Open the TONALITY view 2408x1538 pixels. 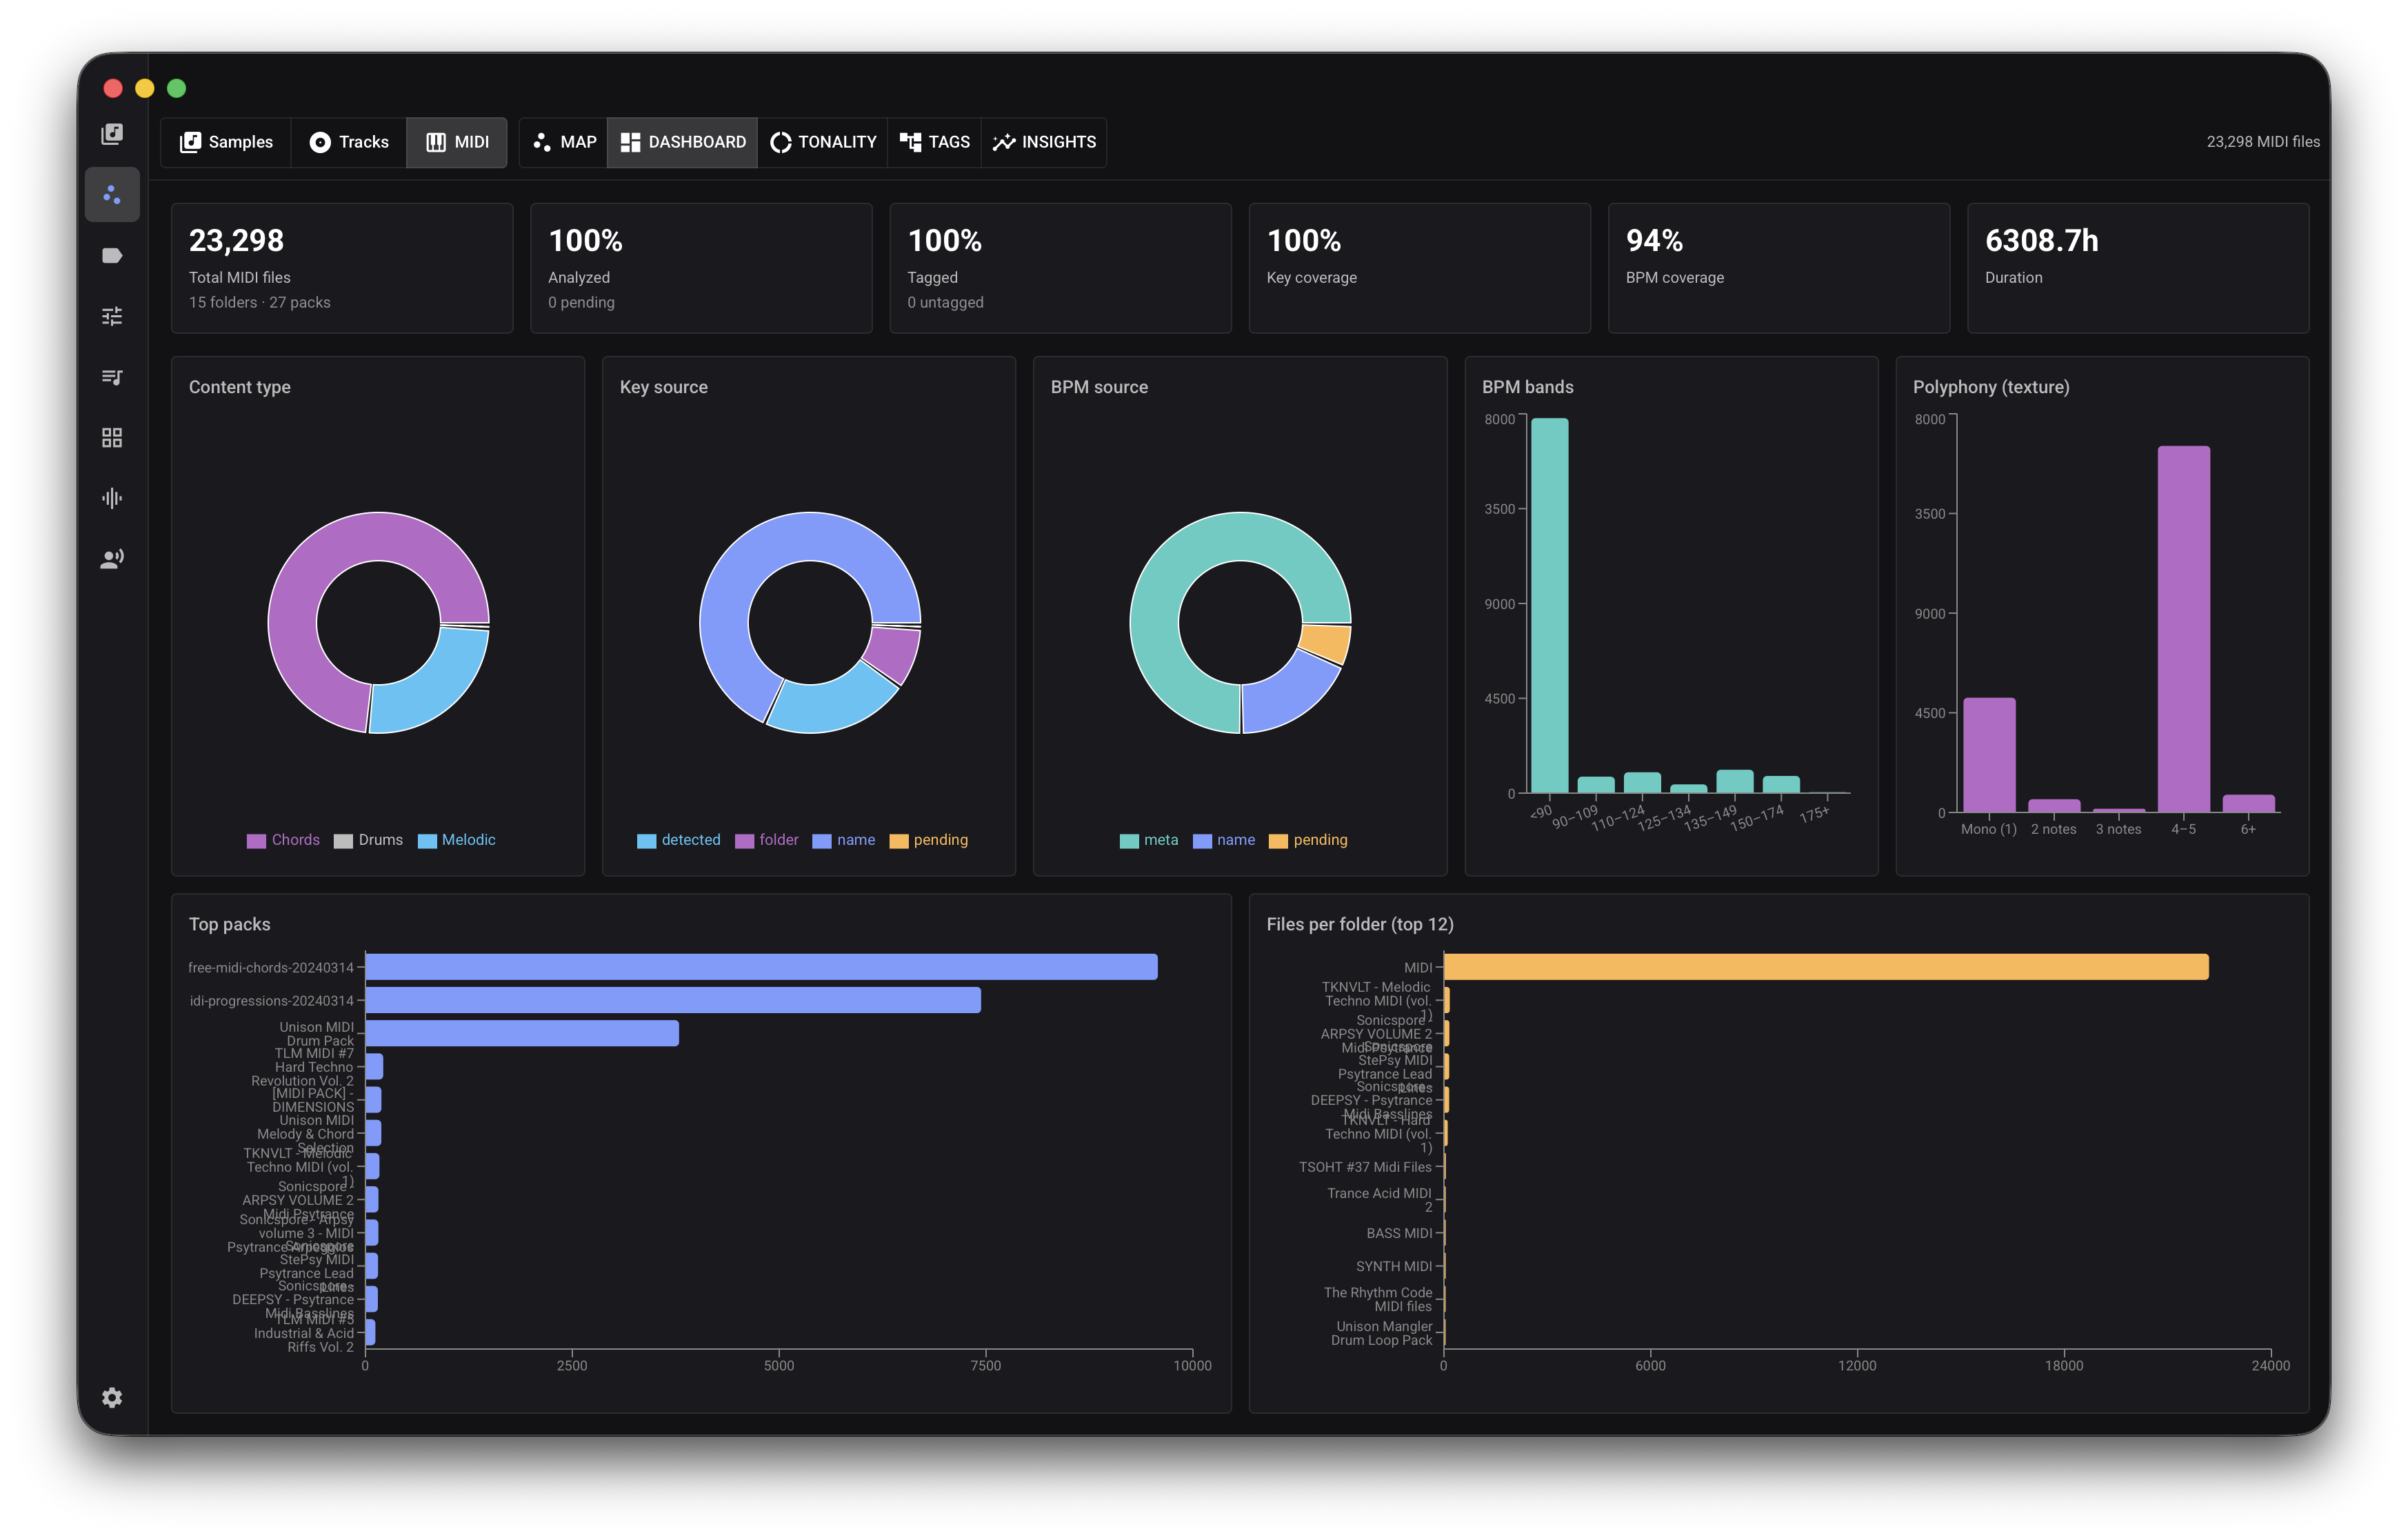[823, 142]
